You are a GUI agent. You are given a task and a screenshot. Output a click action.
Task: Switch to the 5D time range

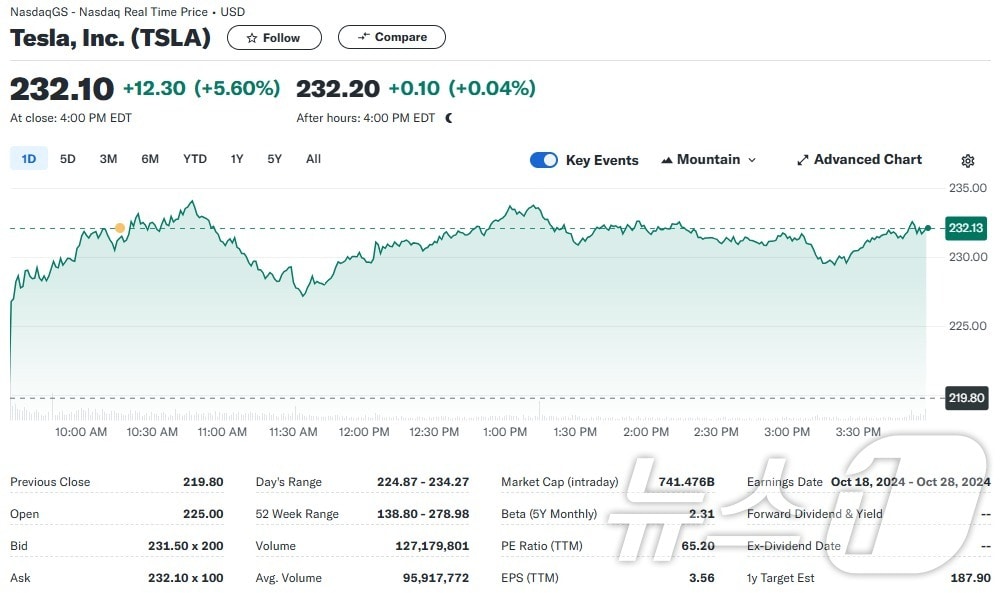coord(68,159)
